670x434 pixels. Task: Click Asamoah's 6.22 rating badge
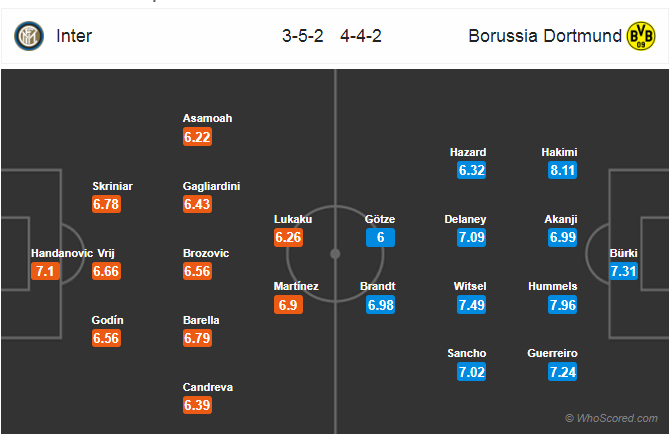[197, 137]
